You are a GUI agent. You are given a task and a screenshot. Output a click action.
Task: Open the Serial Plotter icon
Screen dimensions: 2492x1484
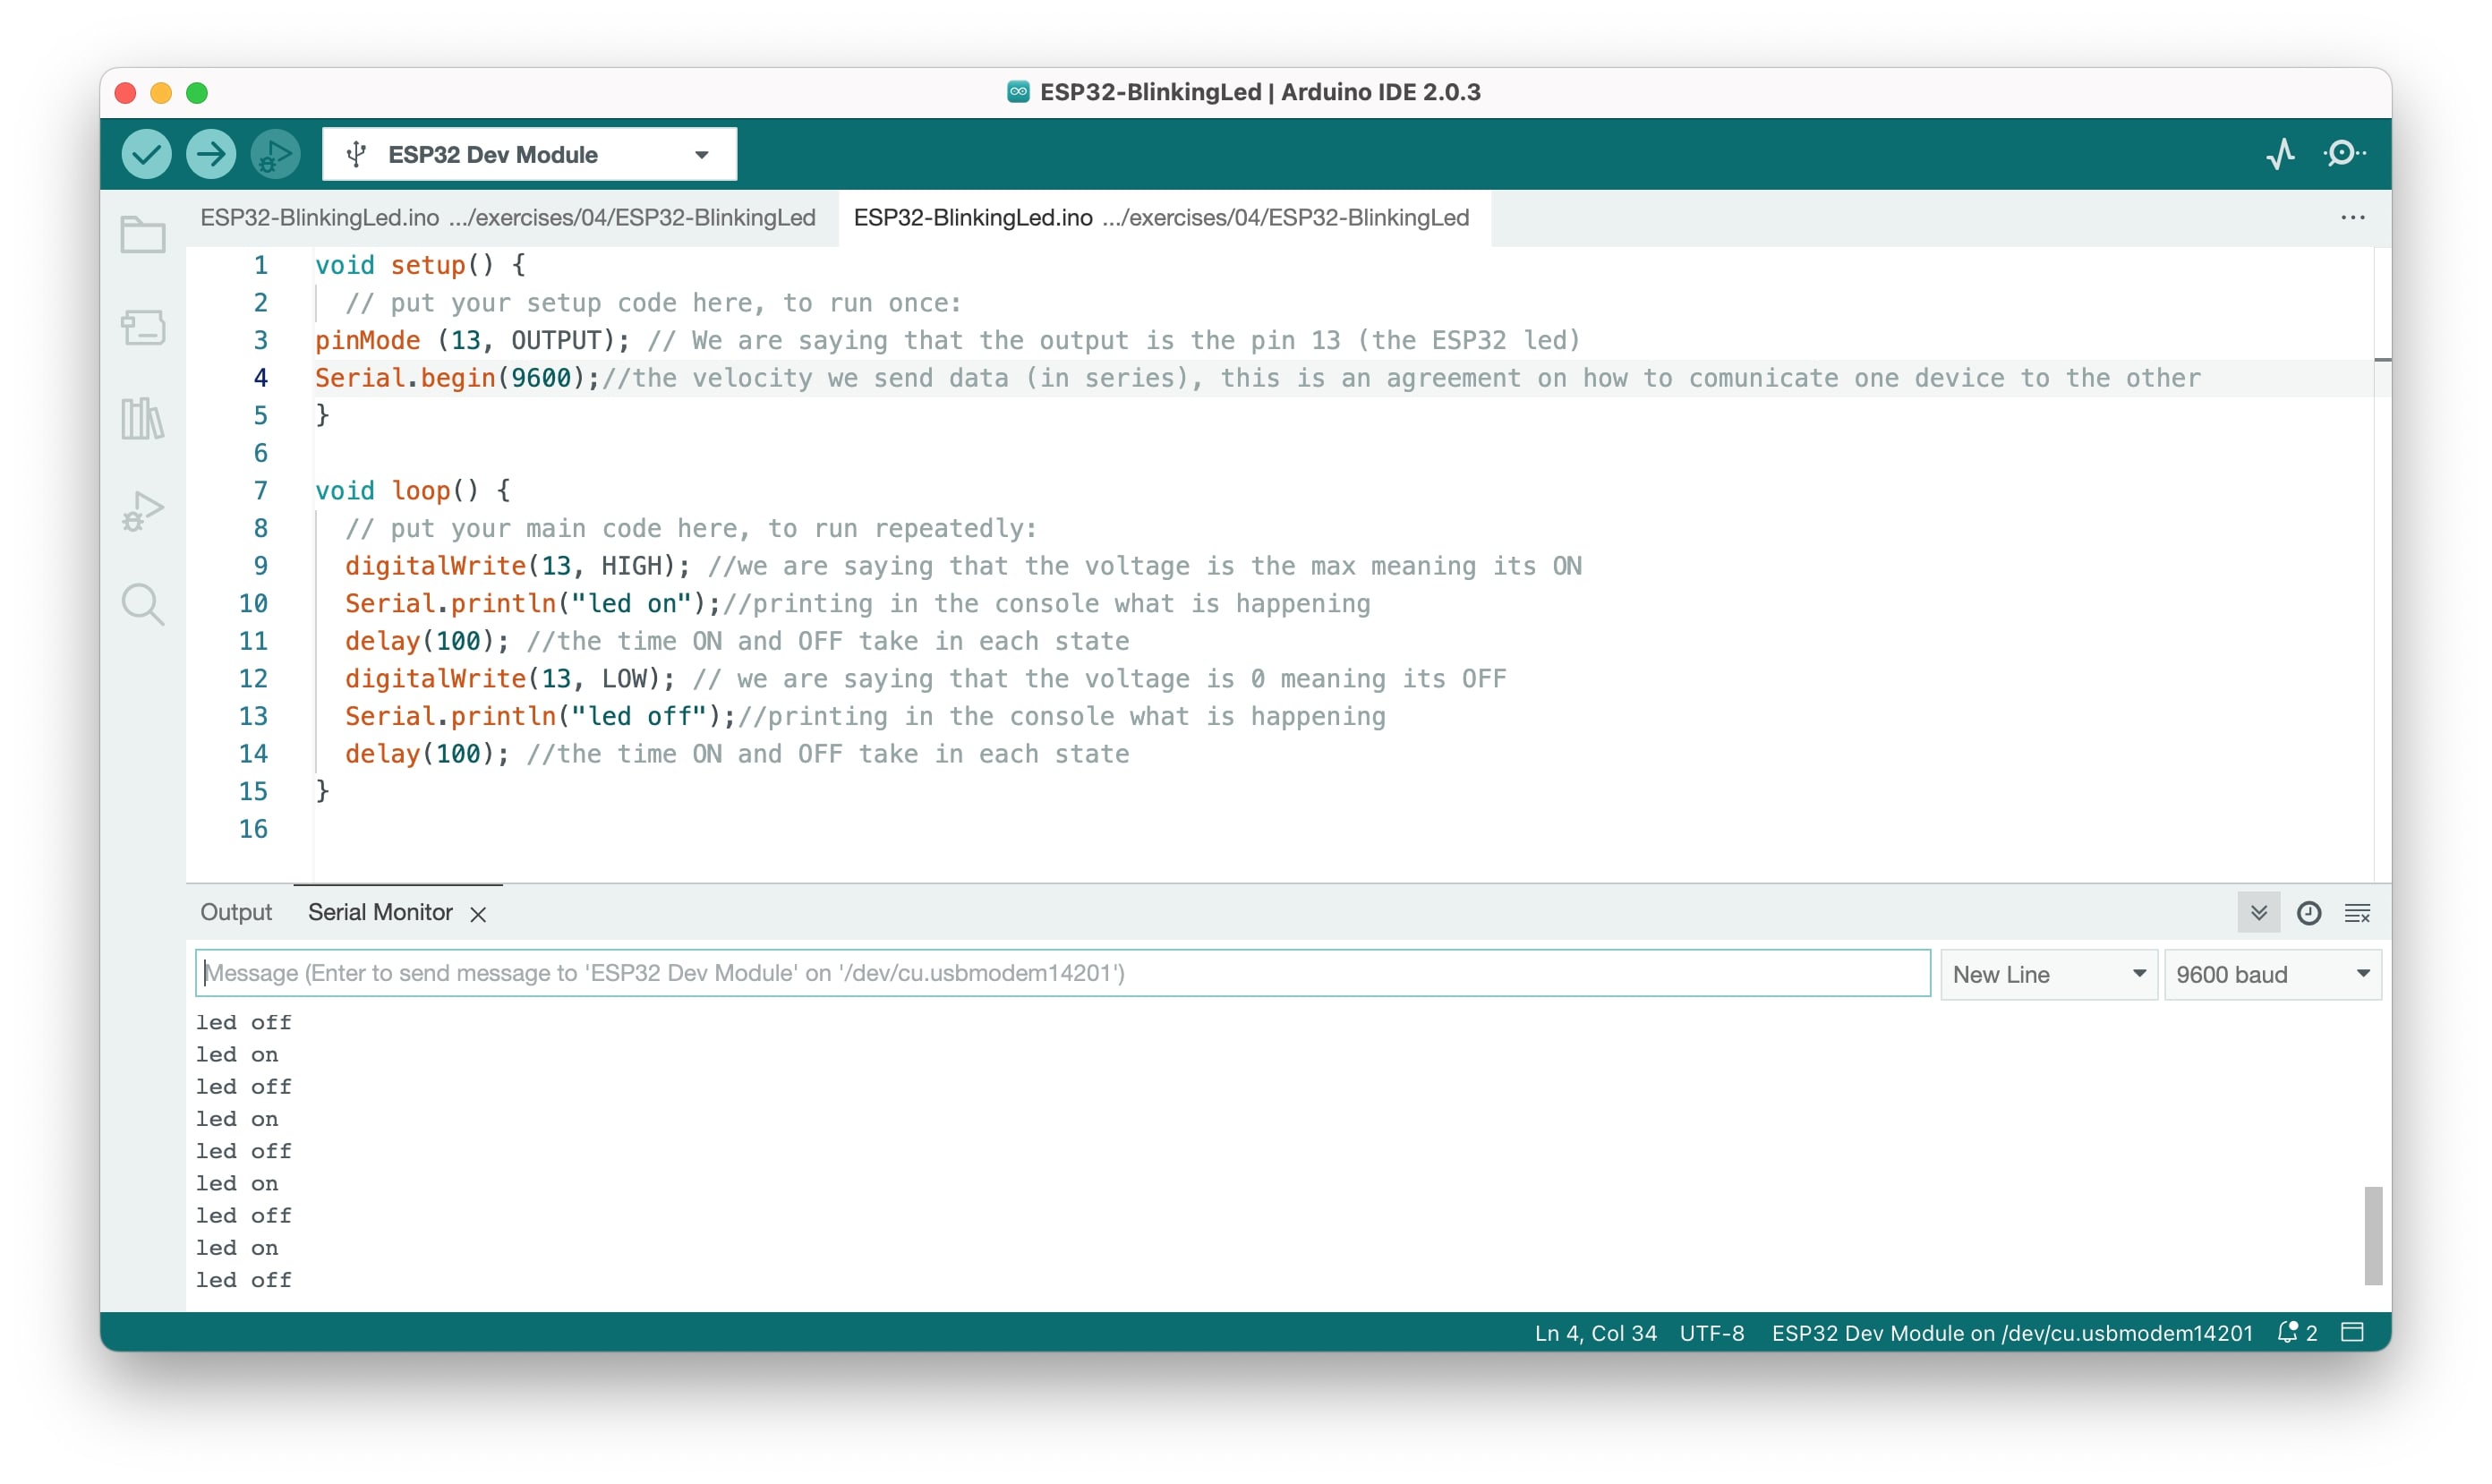[2280, 154]
